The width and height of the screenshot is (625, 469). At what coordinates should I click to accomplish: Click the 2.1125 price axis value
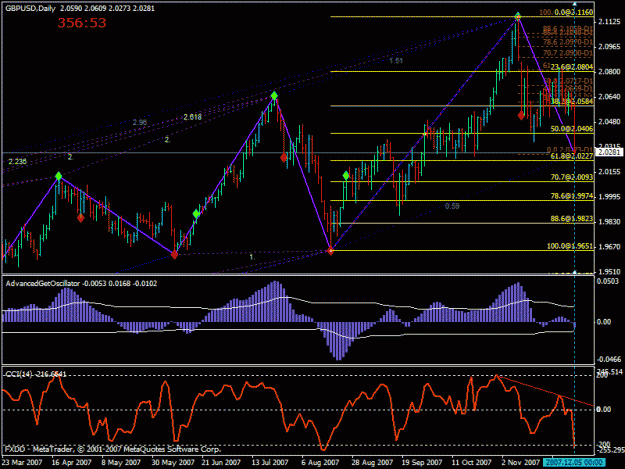609,22
